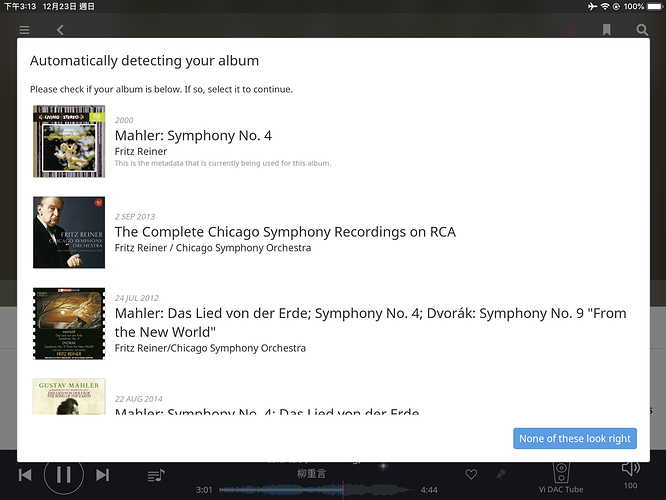Favorite the track with heart icon
Image resolution: width=666 pixels, height=500 pixels.
point(471,474)
